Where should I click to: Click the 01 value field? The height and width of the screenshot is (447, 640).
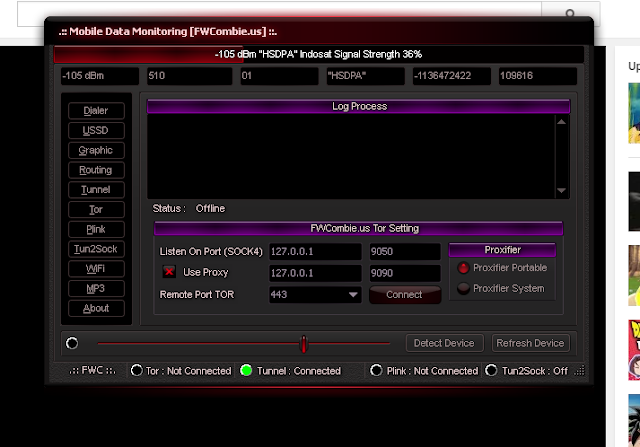coord(280,76)
